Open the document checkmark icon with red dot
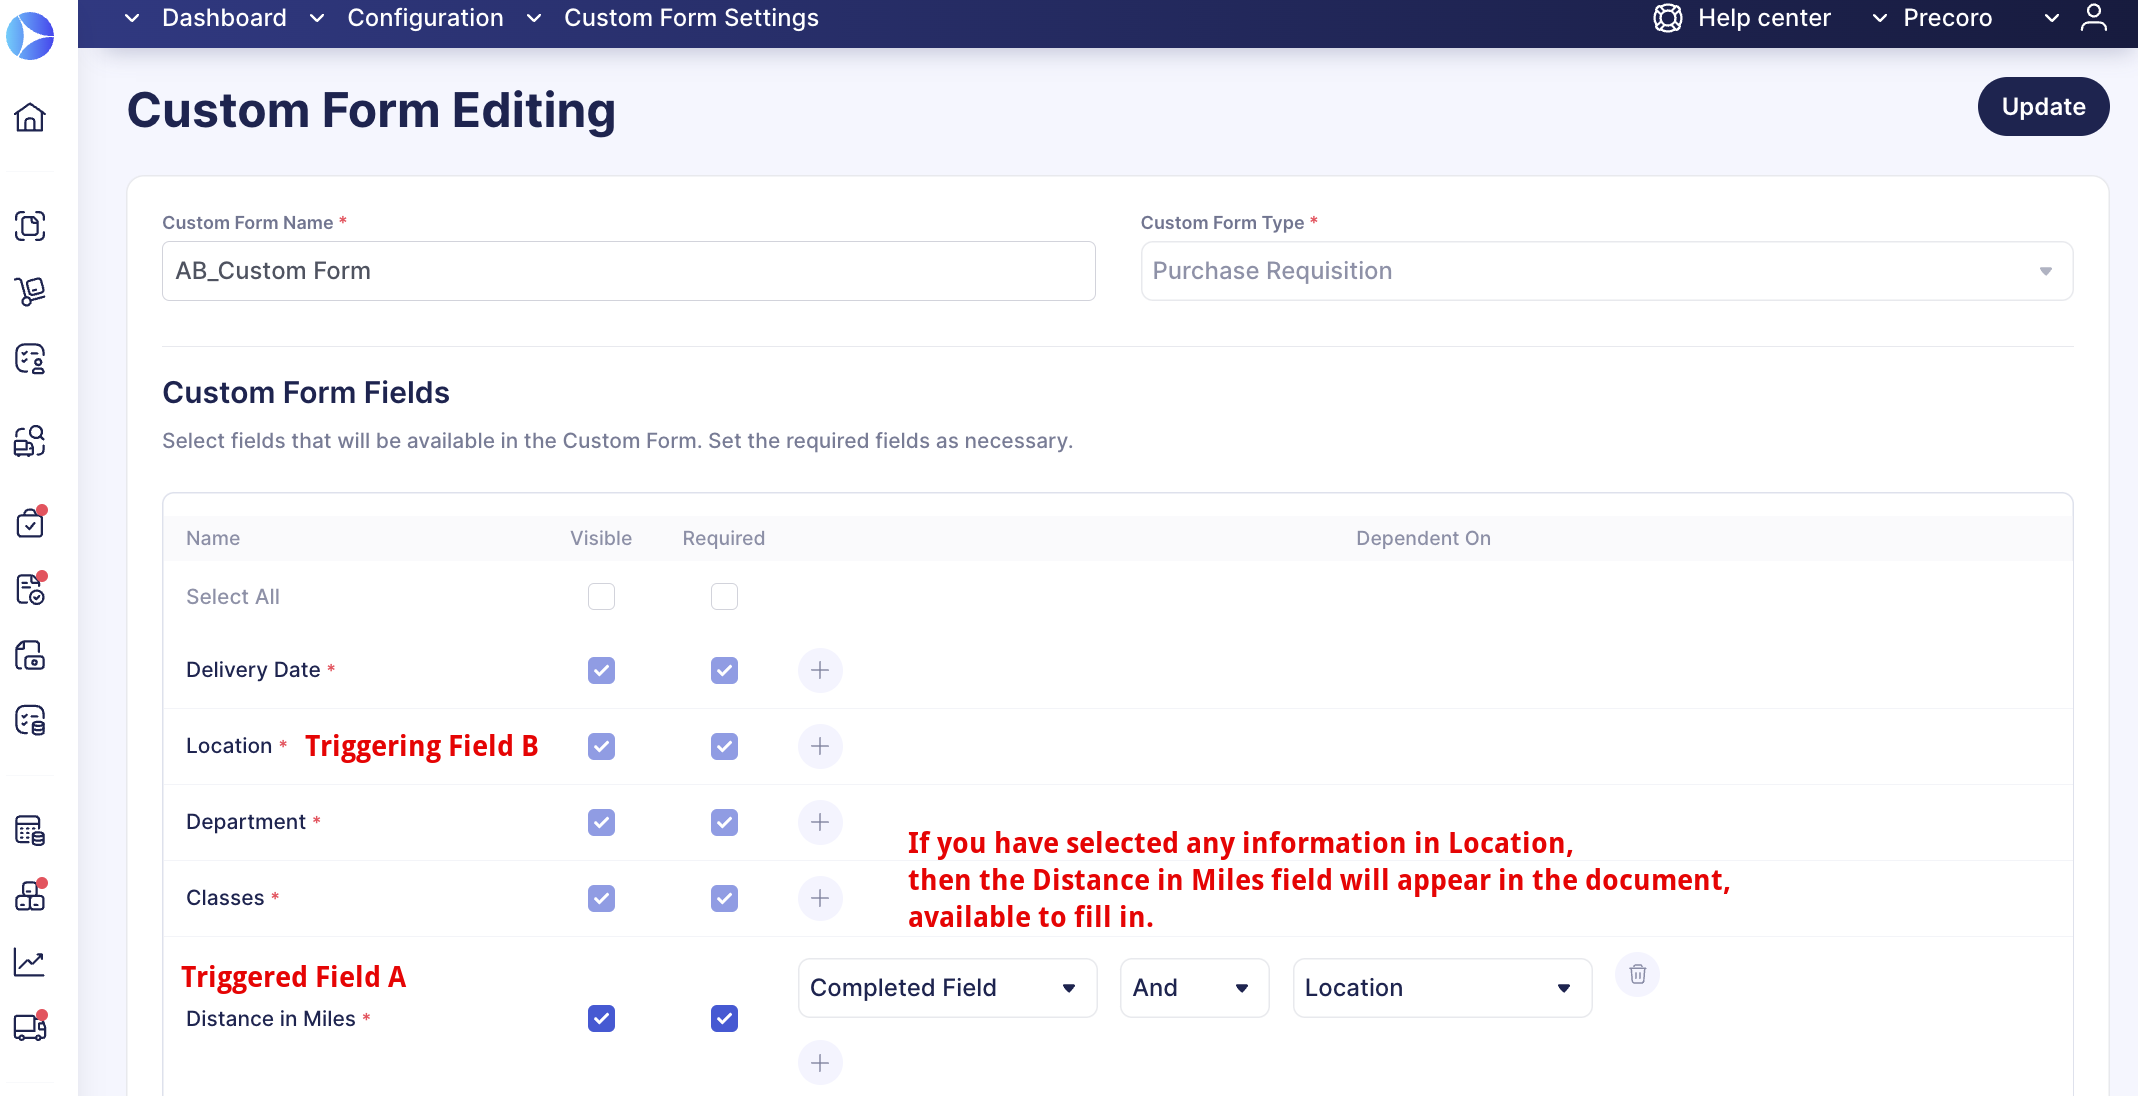This screenshot has width=2138, height=1096. coord(31,588)
